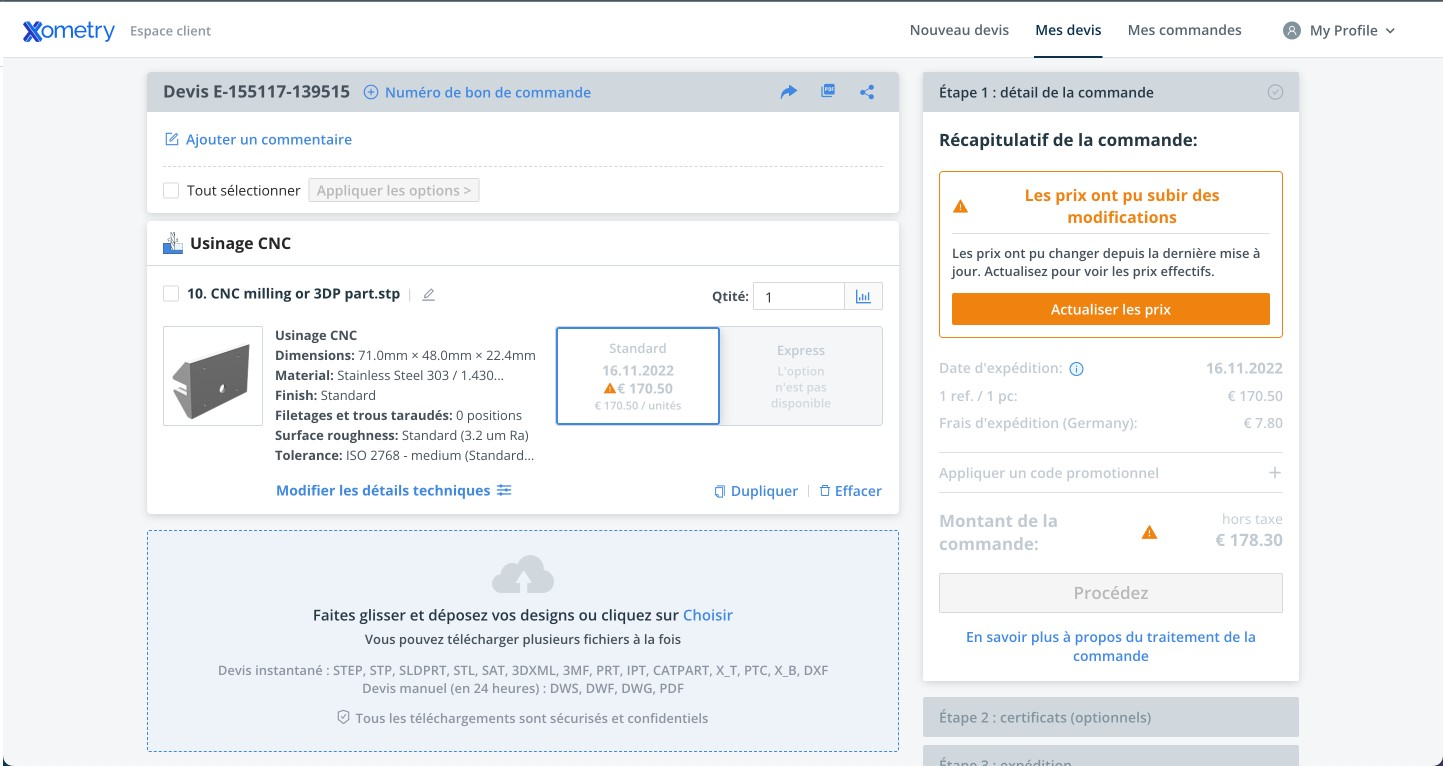1443x766 pixels.
Task: Click the forward/share arrow icon in quote header
Action: [789, 92]
